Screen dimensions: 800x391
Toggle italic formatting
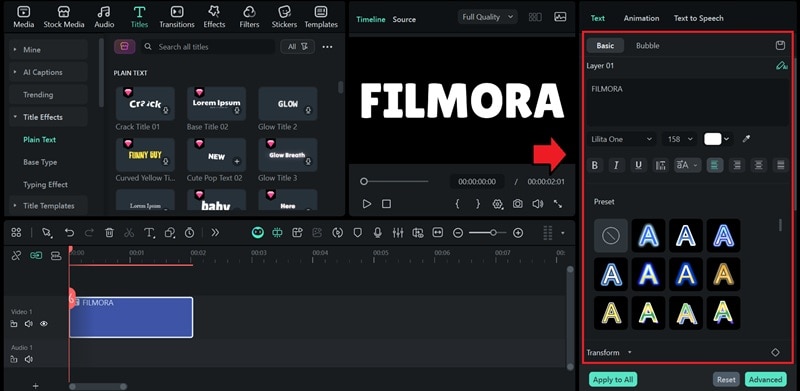coord(616,165)
